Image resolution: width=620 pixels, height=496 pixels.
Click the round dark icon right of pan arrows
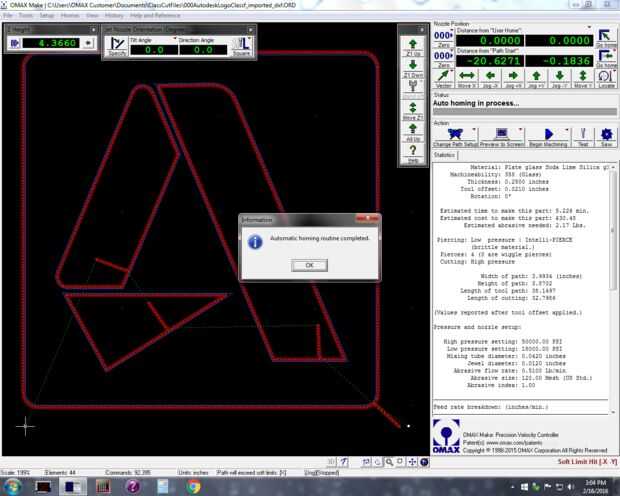click(424, 462)
